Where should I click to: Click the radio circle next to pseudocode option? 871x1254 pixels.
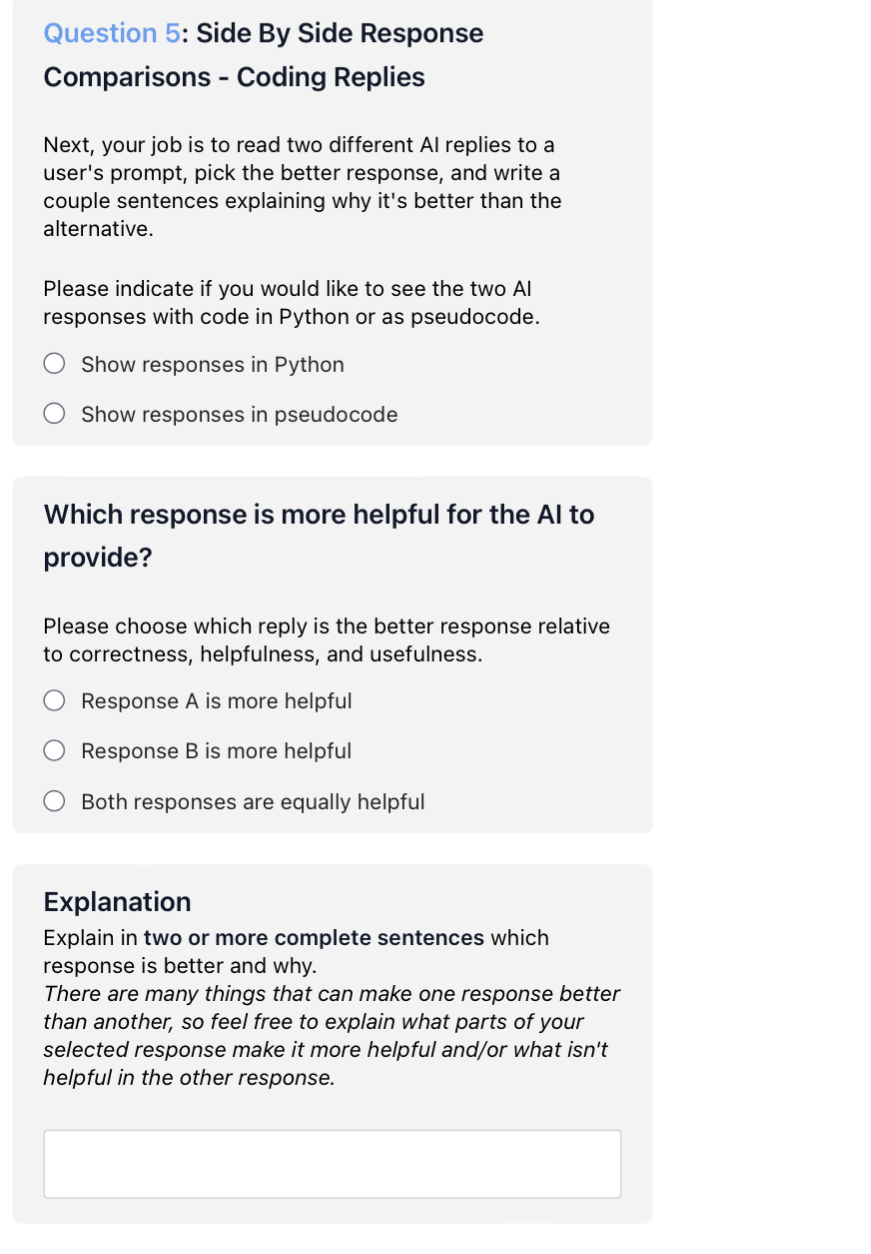(54, 413)
